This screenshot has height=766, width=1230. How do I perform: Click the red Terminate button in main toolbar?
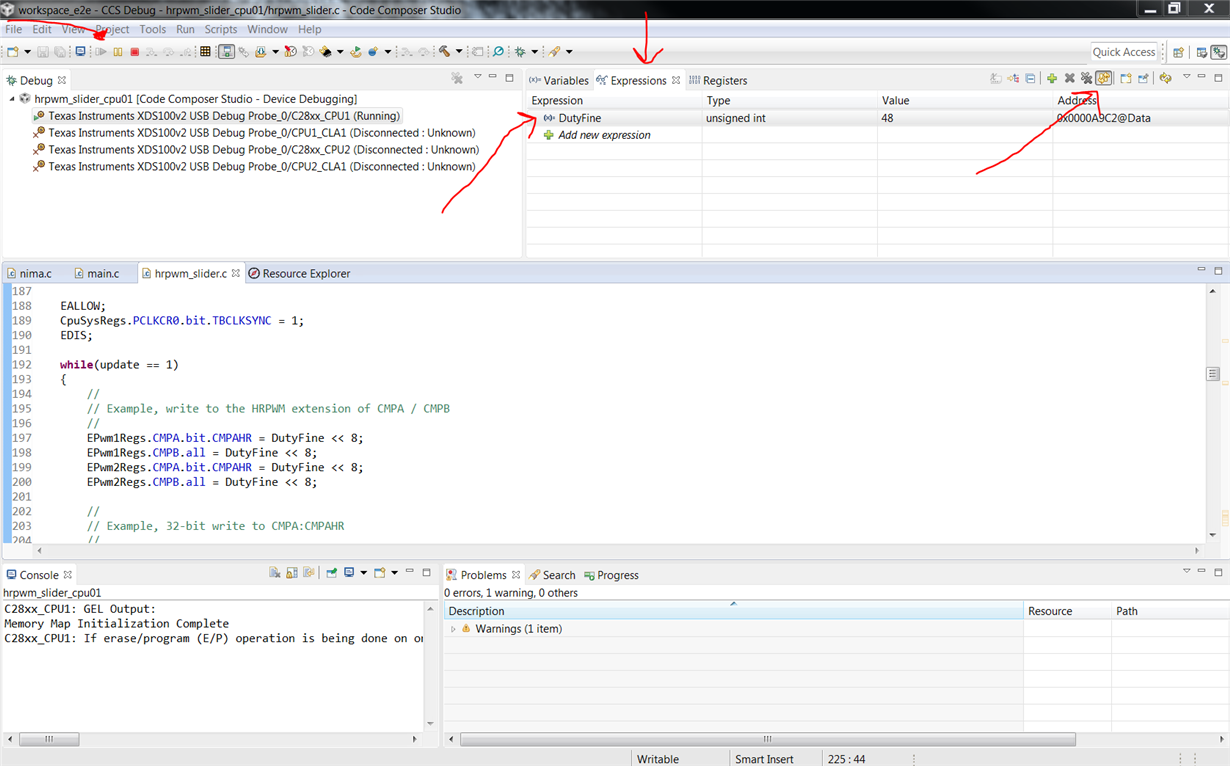pyautogui.click(x=134, y=51)
